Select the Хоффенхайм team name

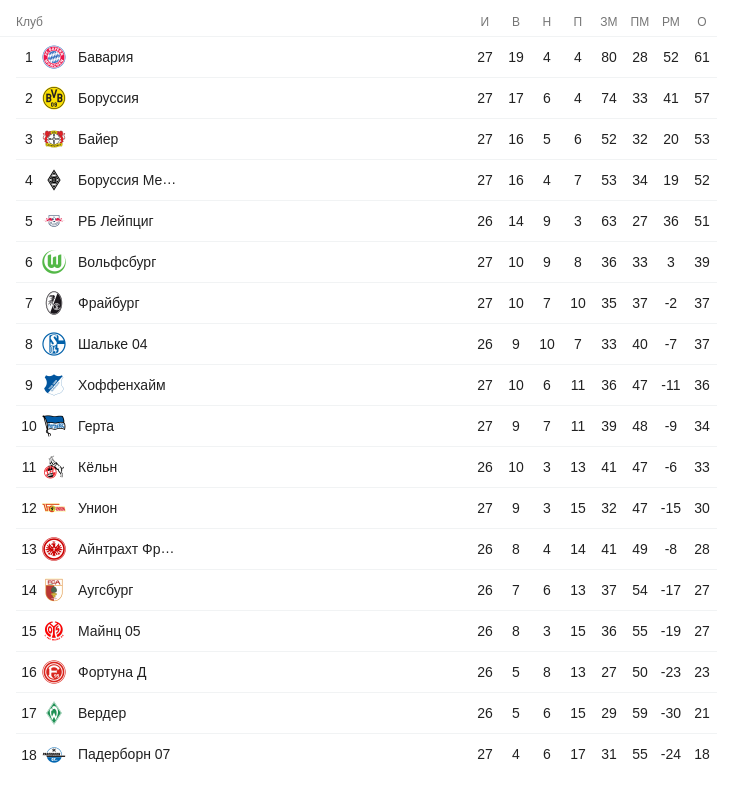click(121, 385)
